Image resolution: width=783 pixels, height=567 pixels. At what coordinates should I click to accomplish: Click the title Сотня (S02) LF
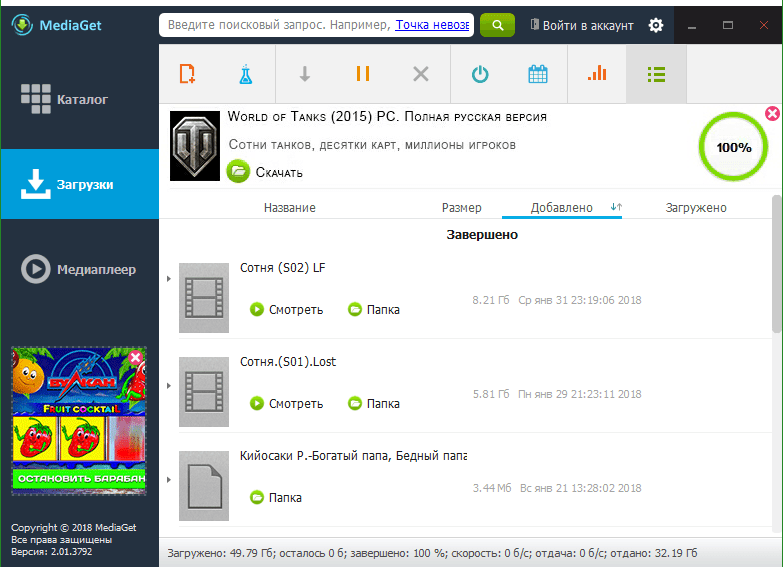pyautogui.click(x=283, y=268)
